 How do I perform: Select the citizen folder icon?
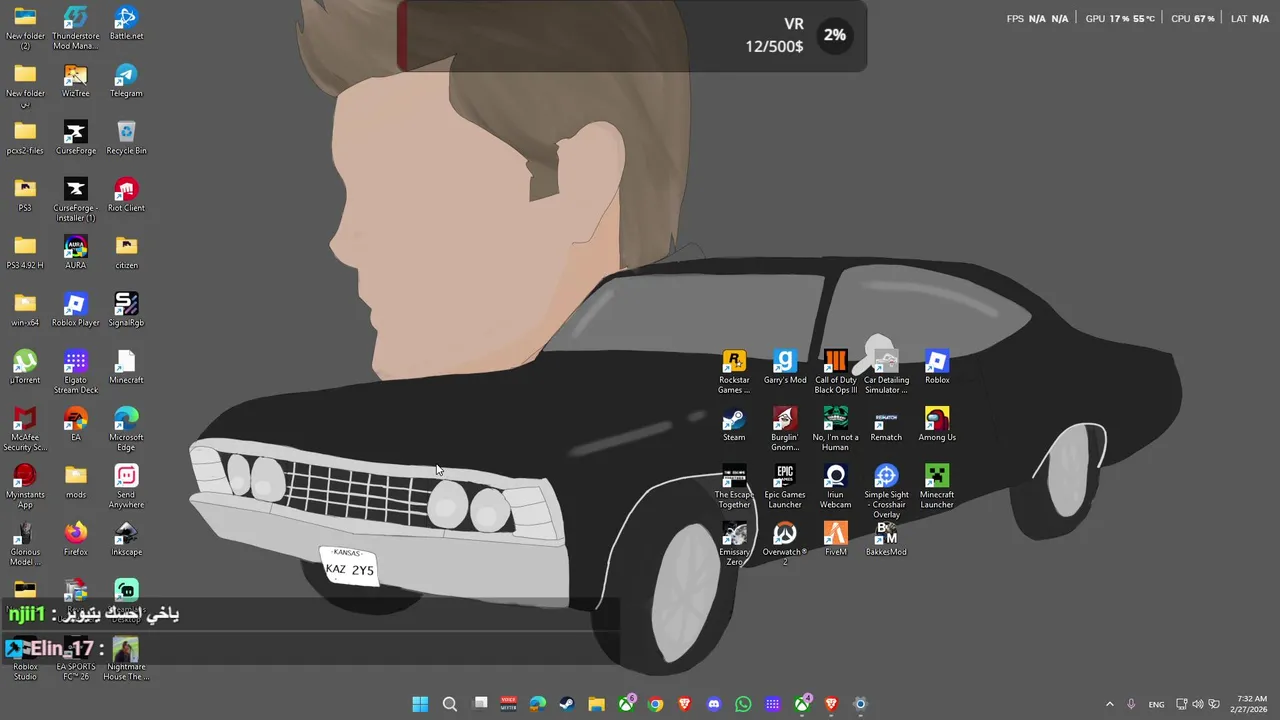[x=126, y=252]
